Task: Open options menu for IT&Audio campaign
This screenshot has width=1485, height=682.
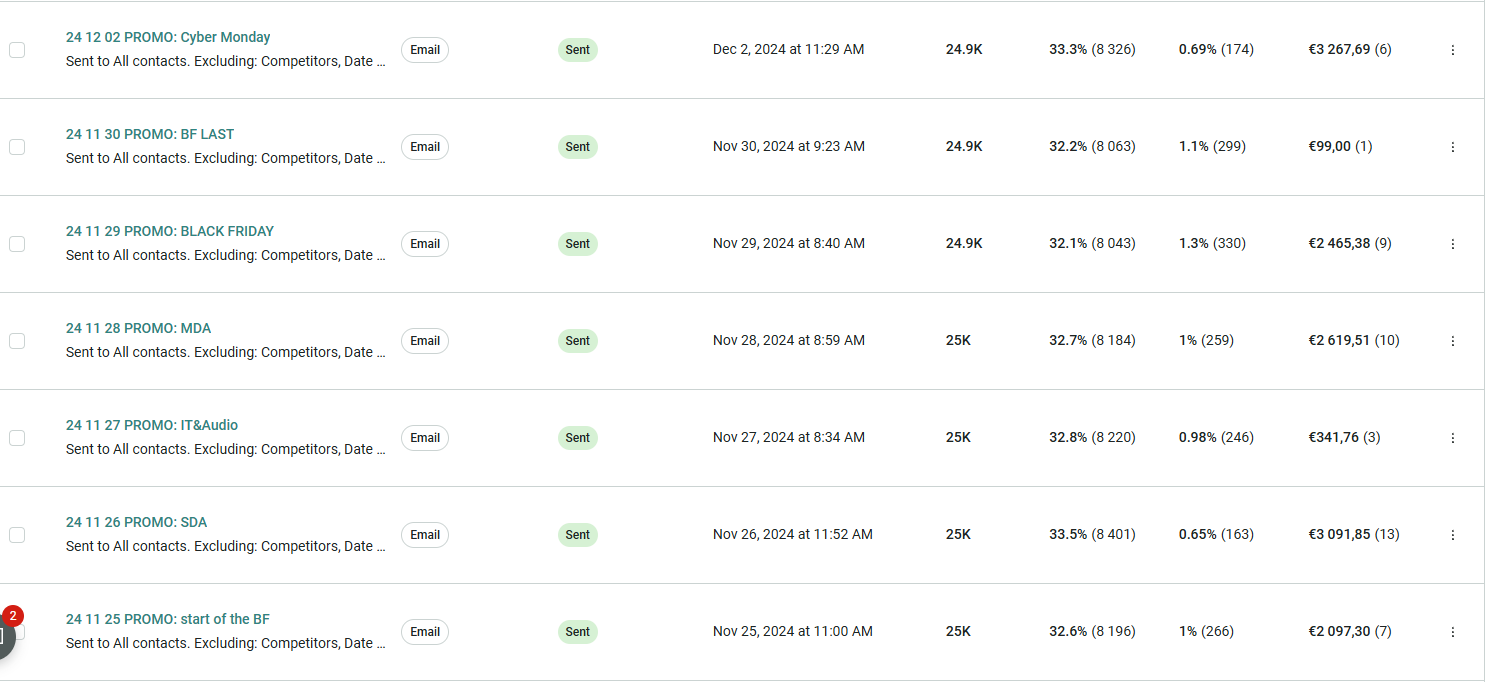Action: [1452, 438]
